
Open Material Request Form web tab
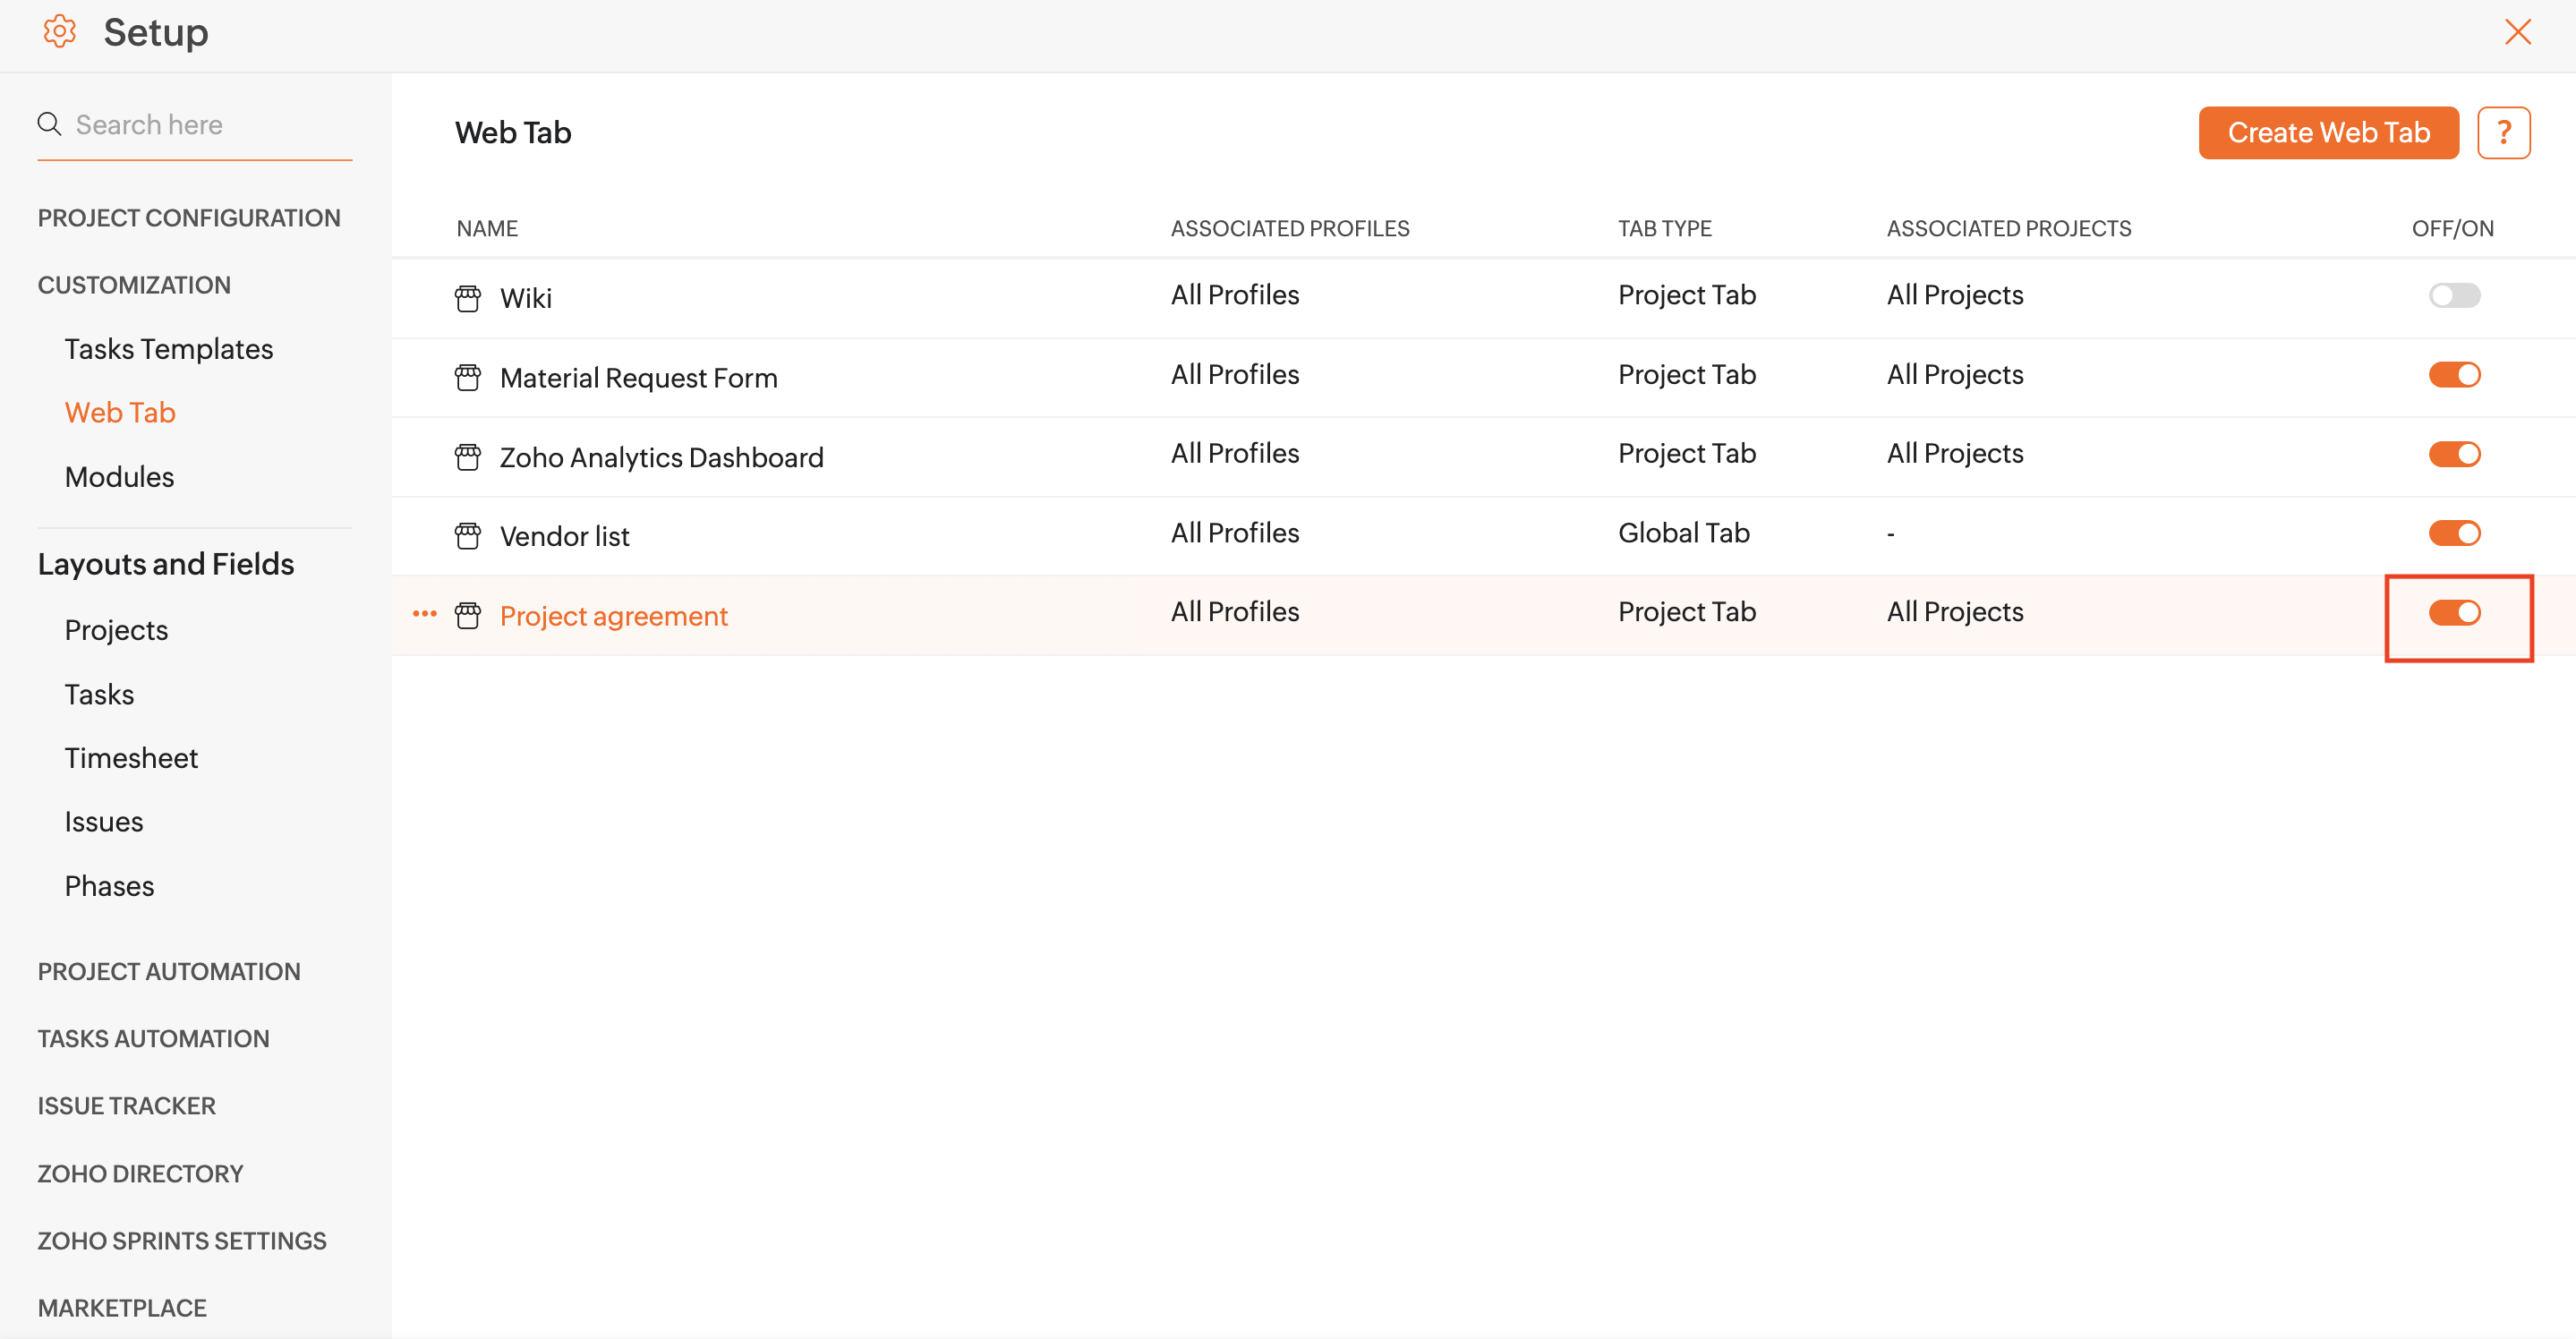[638, 378]
